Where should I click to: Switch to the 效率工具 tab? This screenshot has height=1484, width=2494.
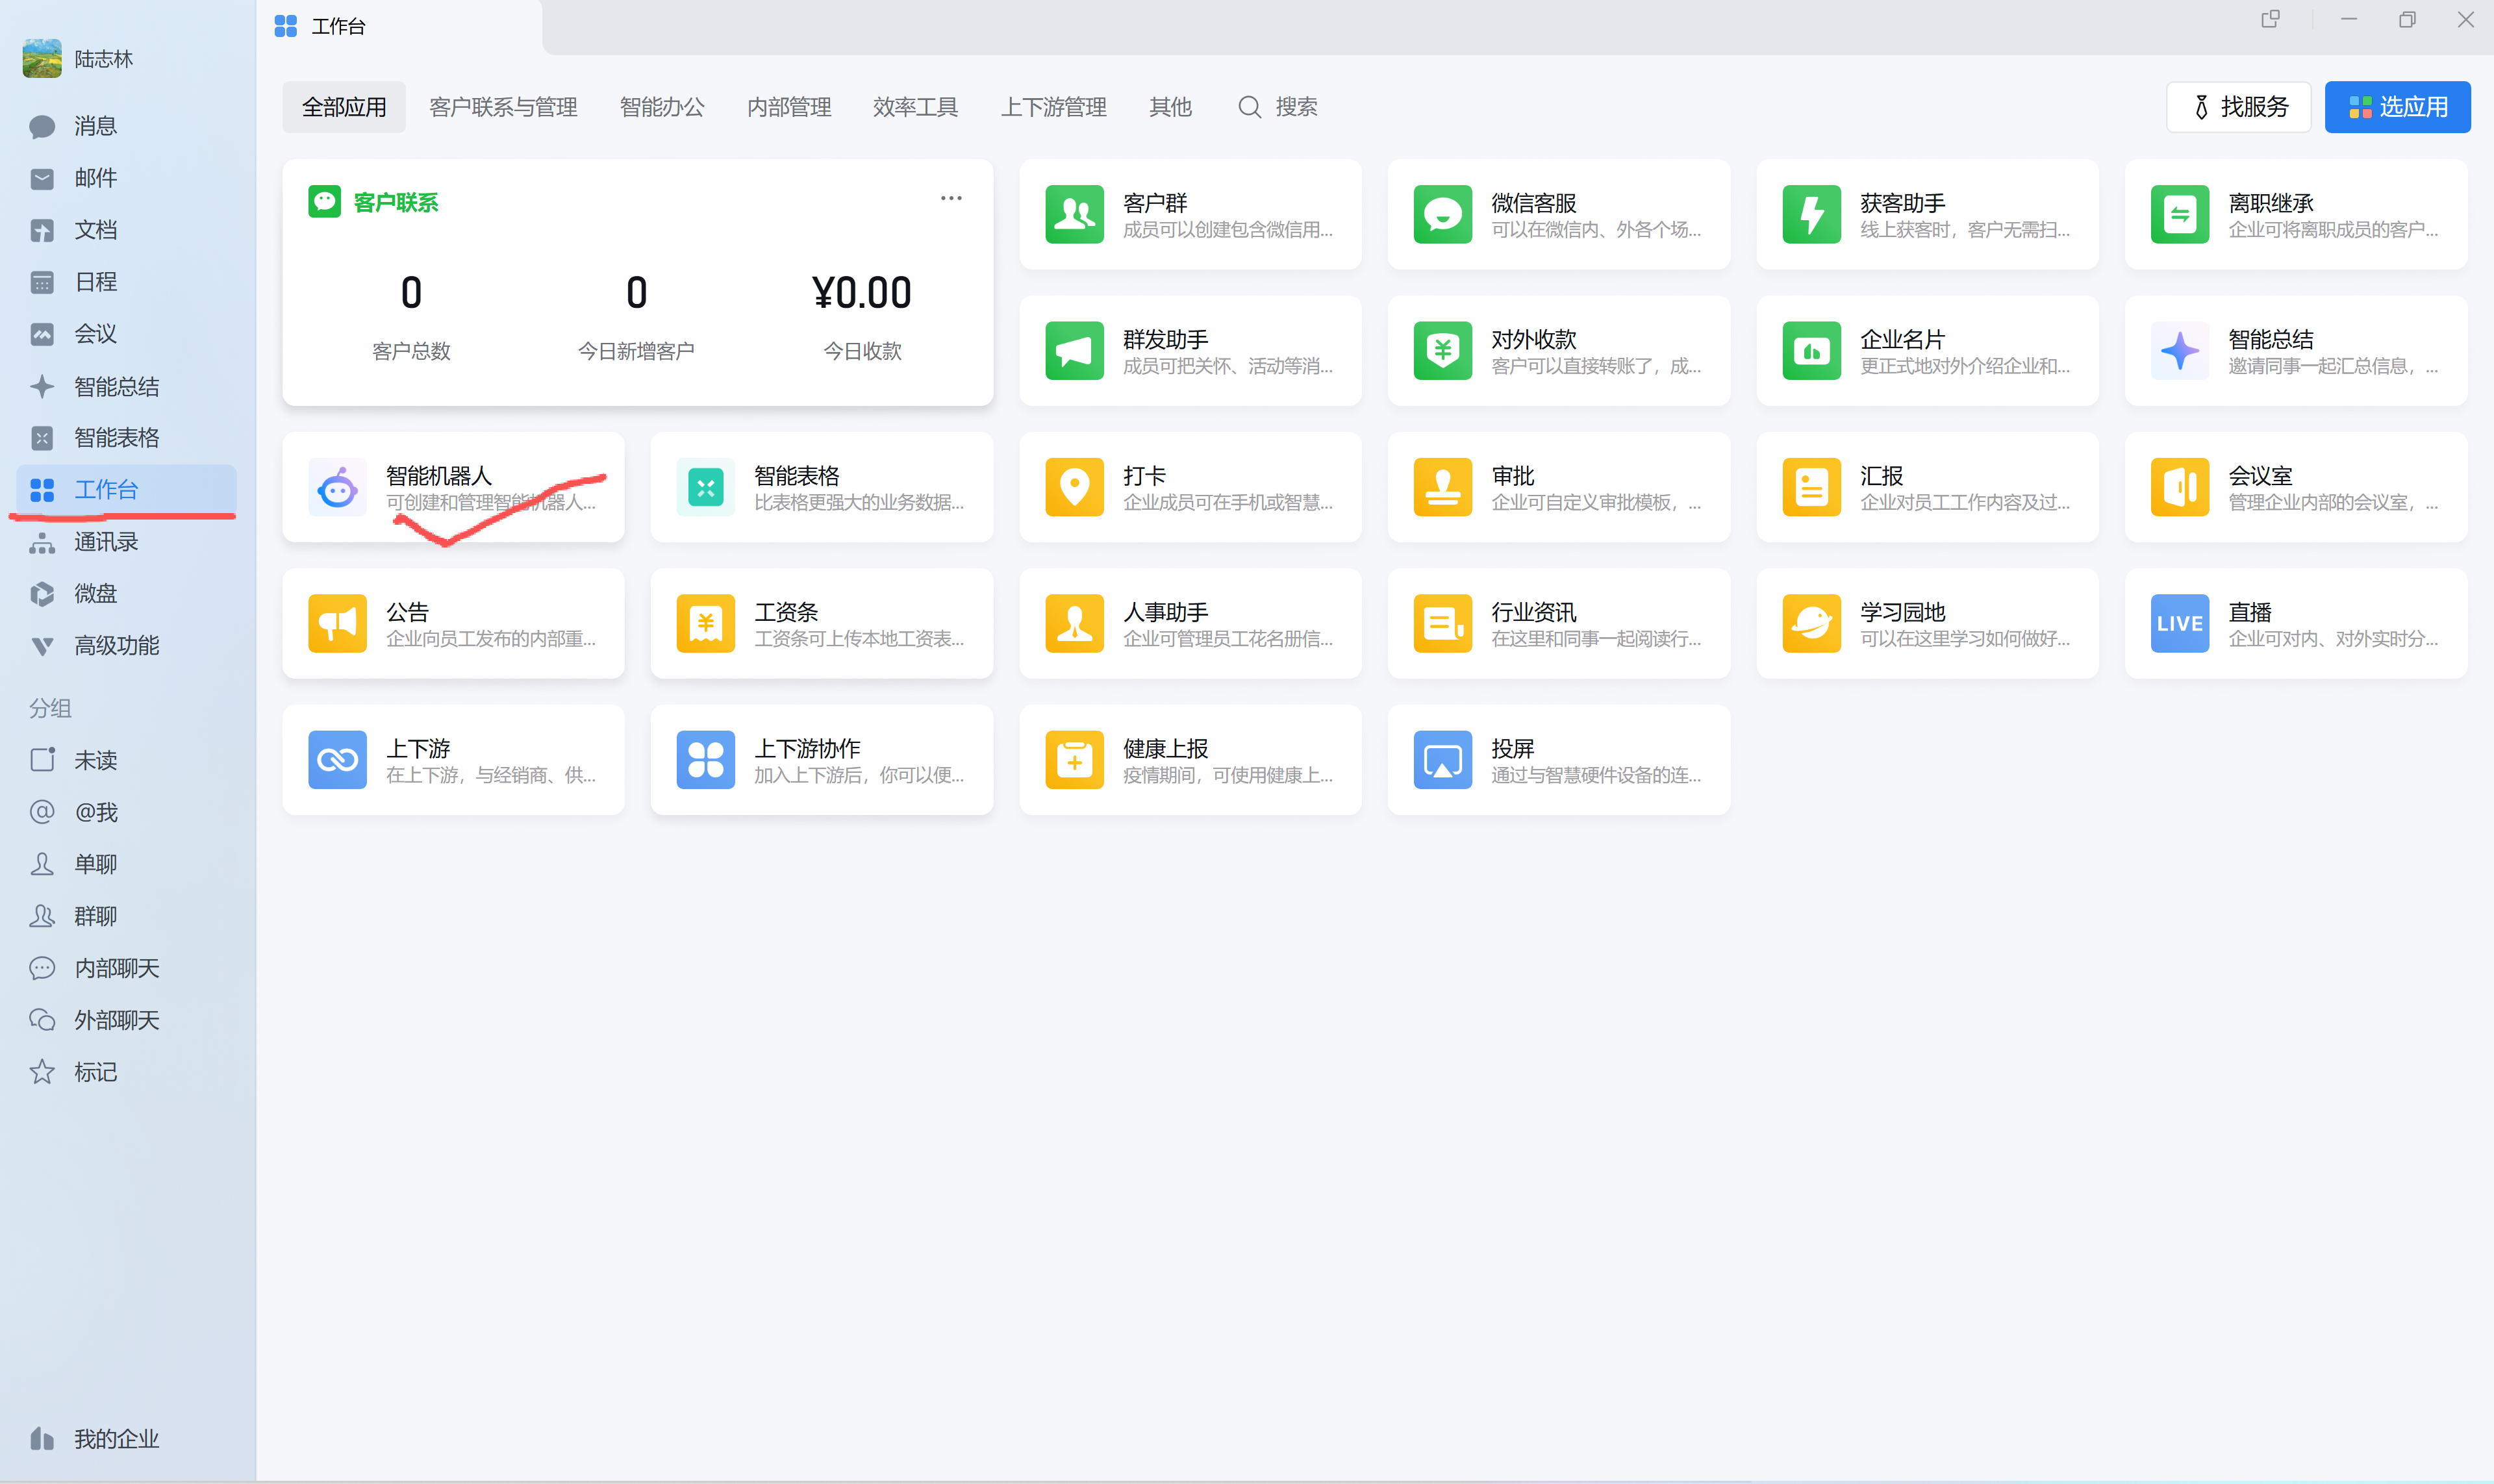(x=915, y=107)
